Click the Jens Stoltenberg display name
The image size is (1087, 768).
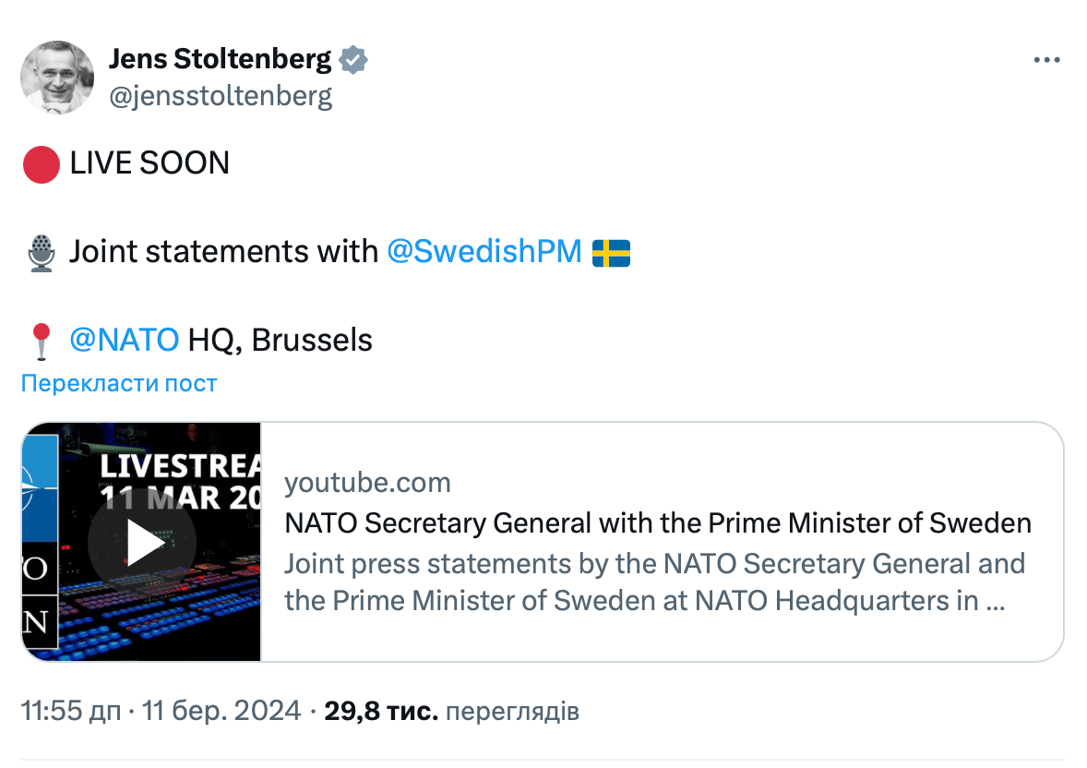pos(219,60)
